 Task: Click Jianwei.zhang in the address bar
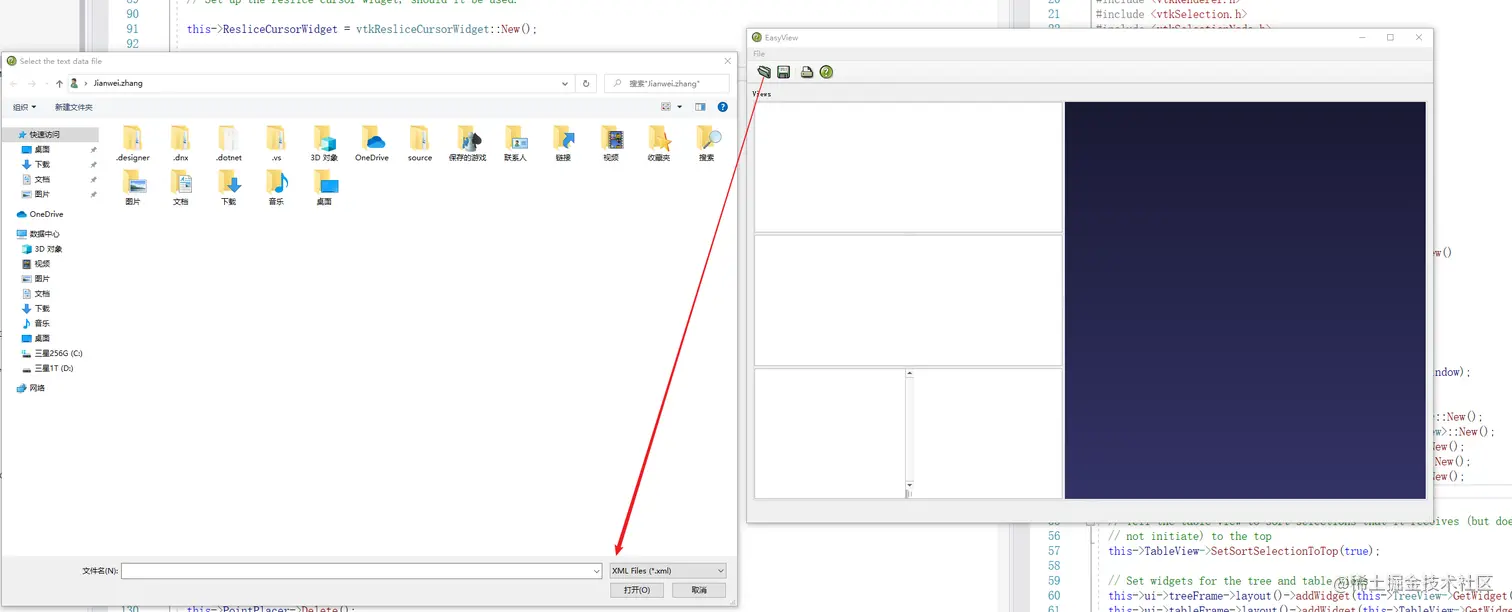click(x=118, y=84)
